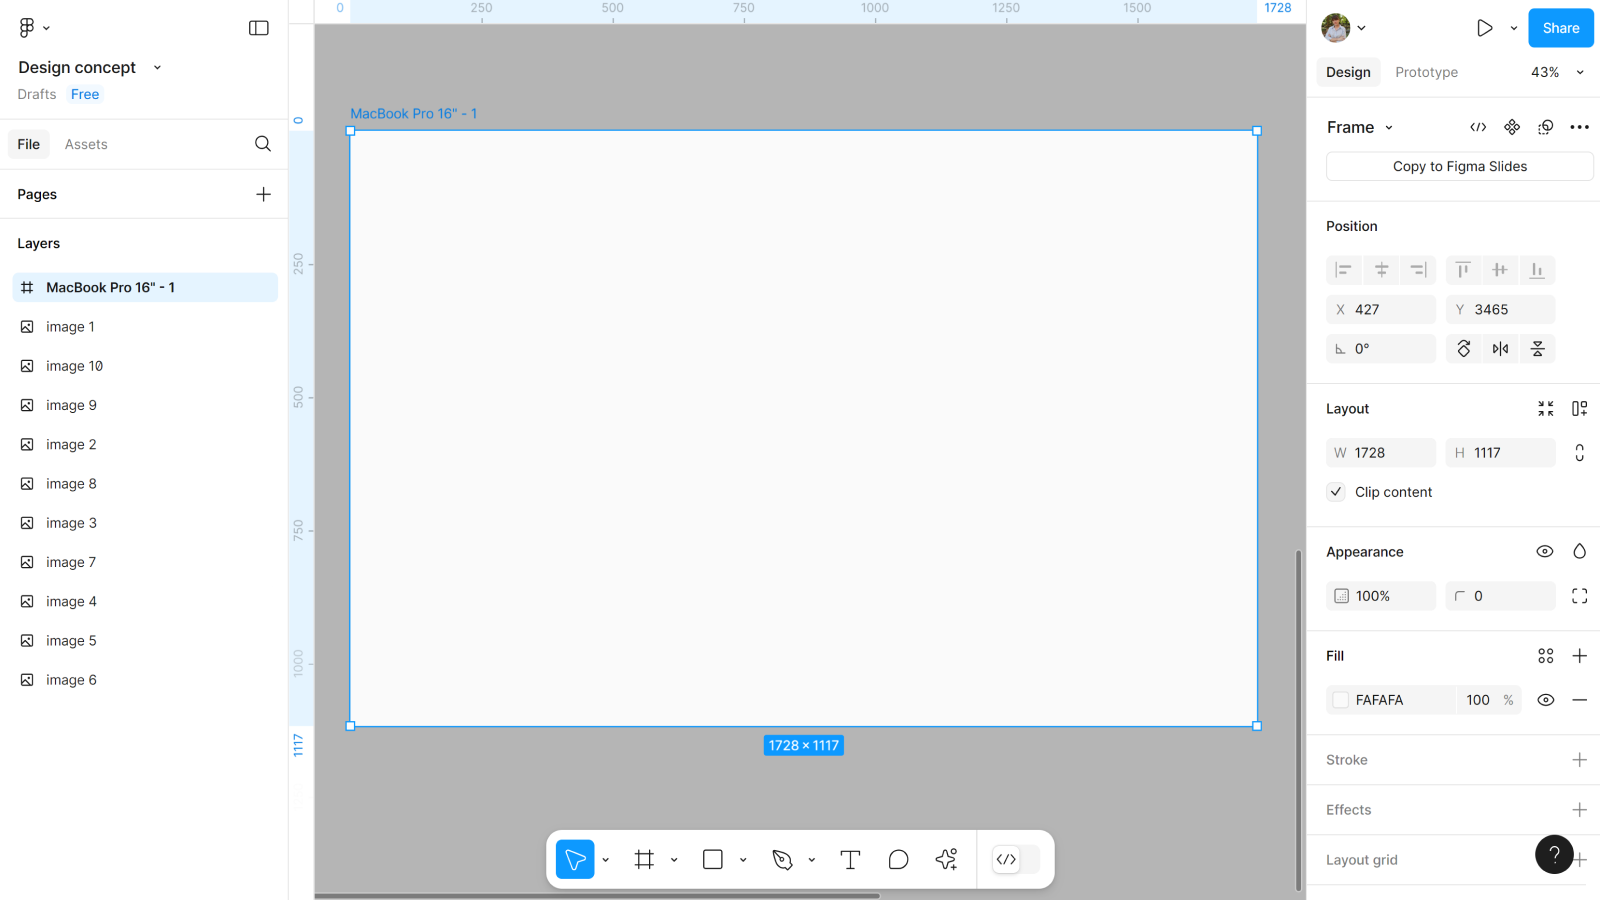Hide the FAFAFA fill visibility
The height and width of the screenshot is (900, 1600).
1545,700
